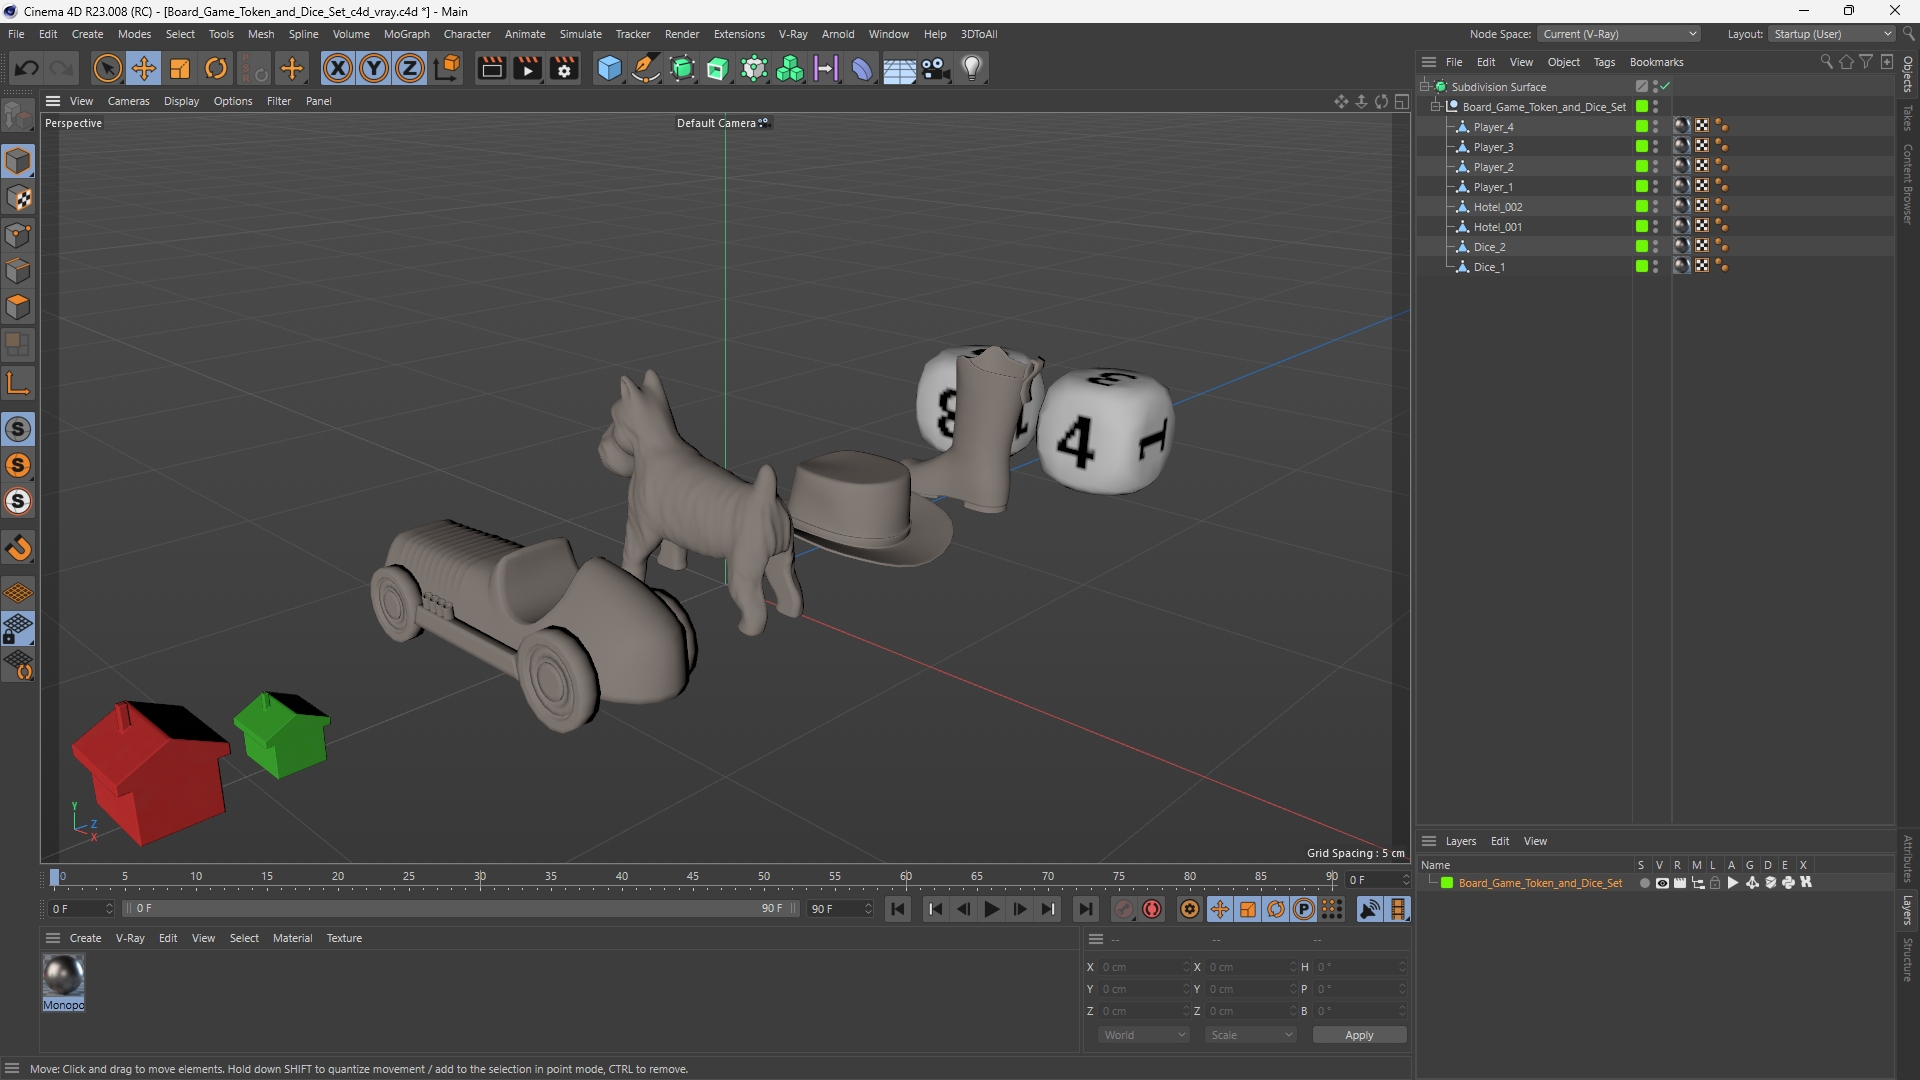This screenshot has width=1920, height=1080.
Task: Click frame 30 on the timeline ruler
Action: [480, 877]
